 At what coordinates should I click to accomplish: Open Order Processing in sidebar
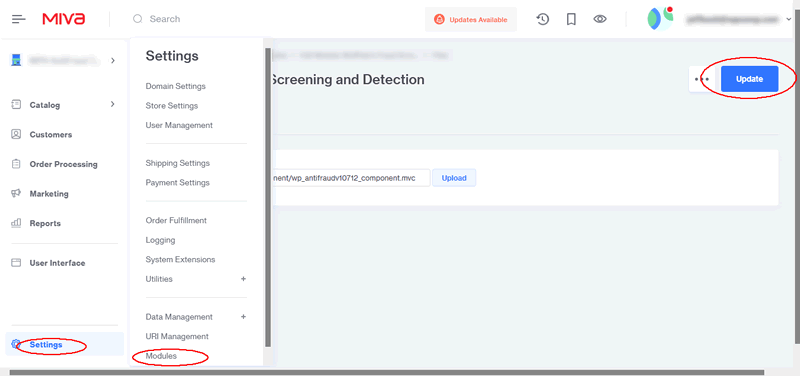(x=63, y=164)
